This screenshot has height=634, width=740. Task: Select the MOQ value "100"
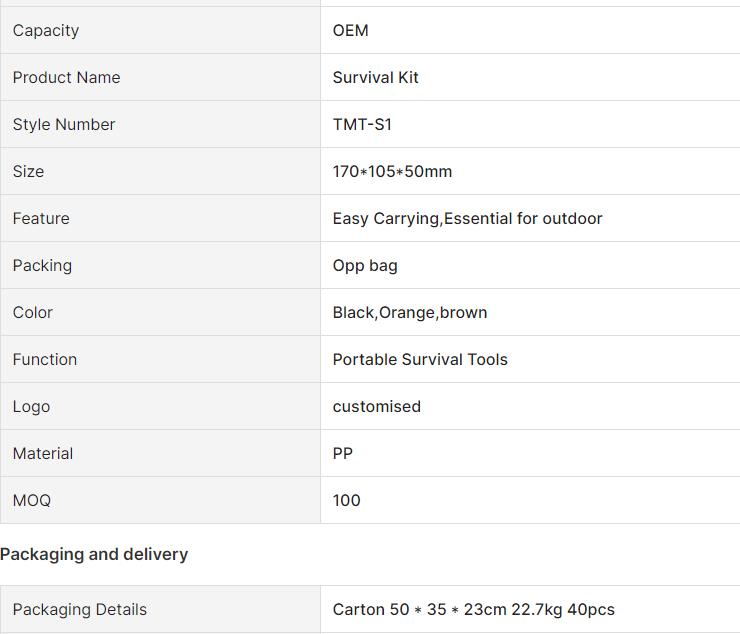point(346,500)
